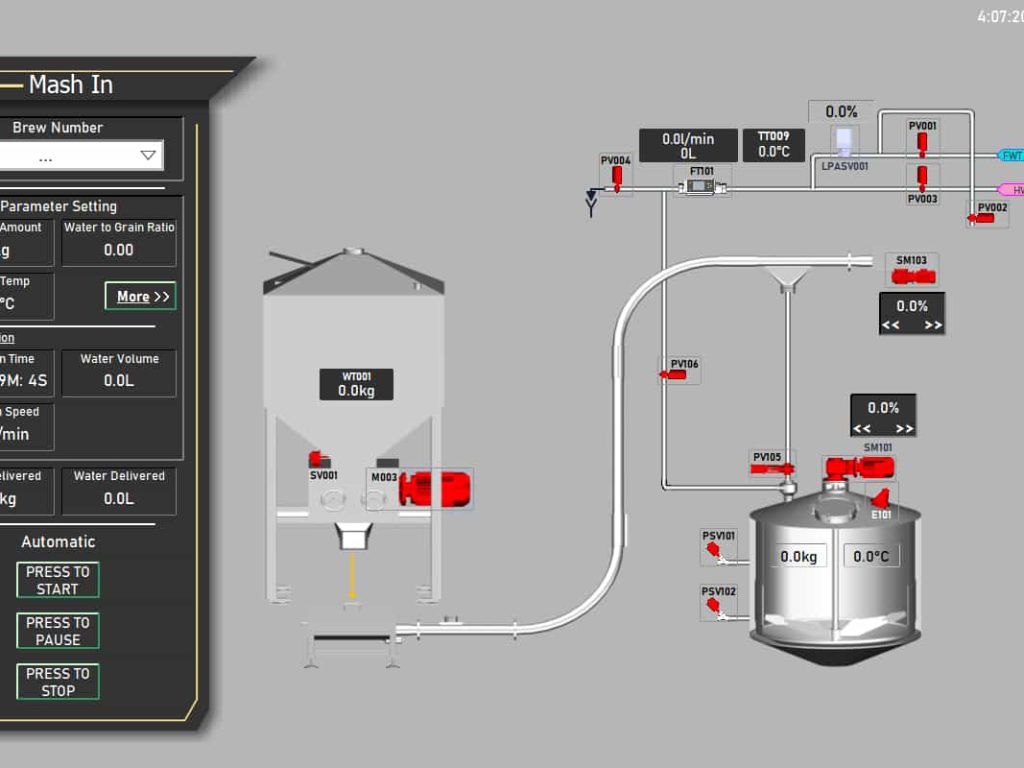Viewport: 1024px width, 768px height.
Task: Open the Mash In screen header
Action: 70,85
